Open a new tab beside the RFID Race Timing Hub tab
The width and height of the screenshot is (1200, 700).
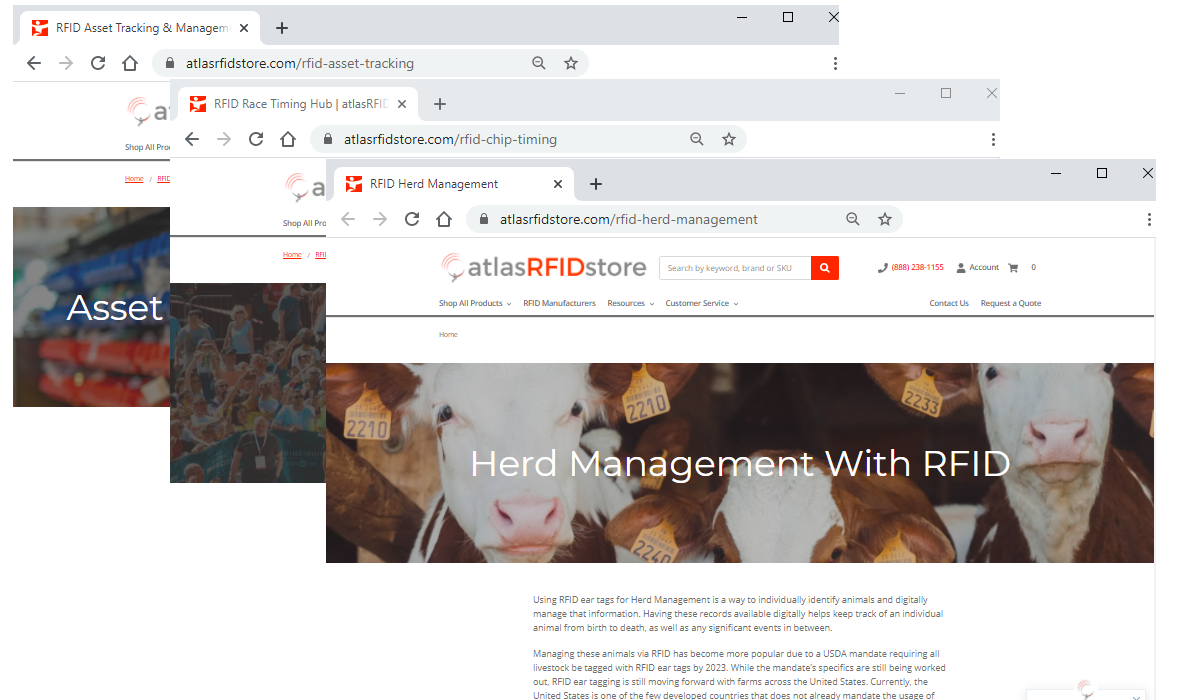(x=440, y=104)
